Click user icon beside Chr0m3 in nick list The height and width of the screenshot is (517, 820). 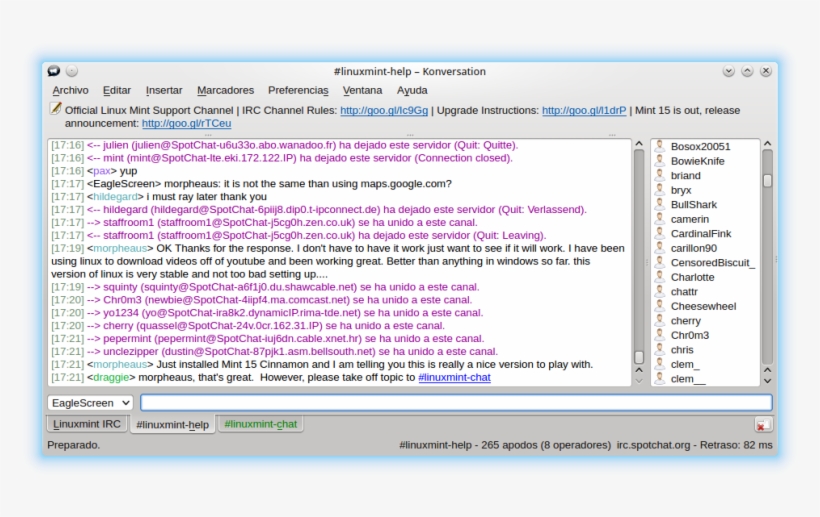coord(659,335)
